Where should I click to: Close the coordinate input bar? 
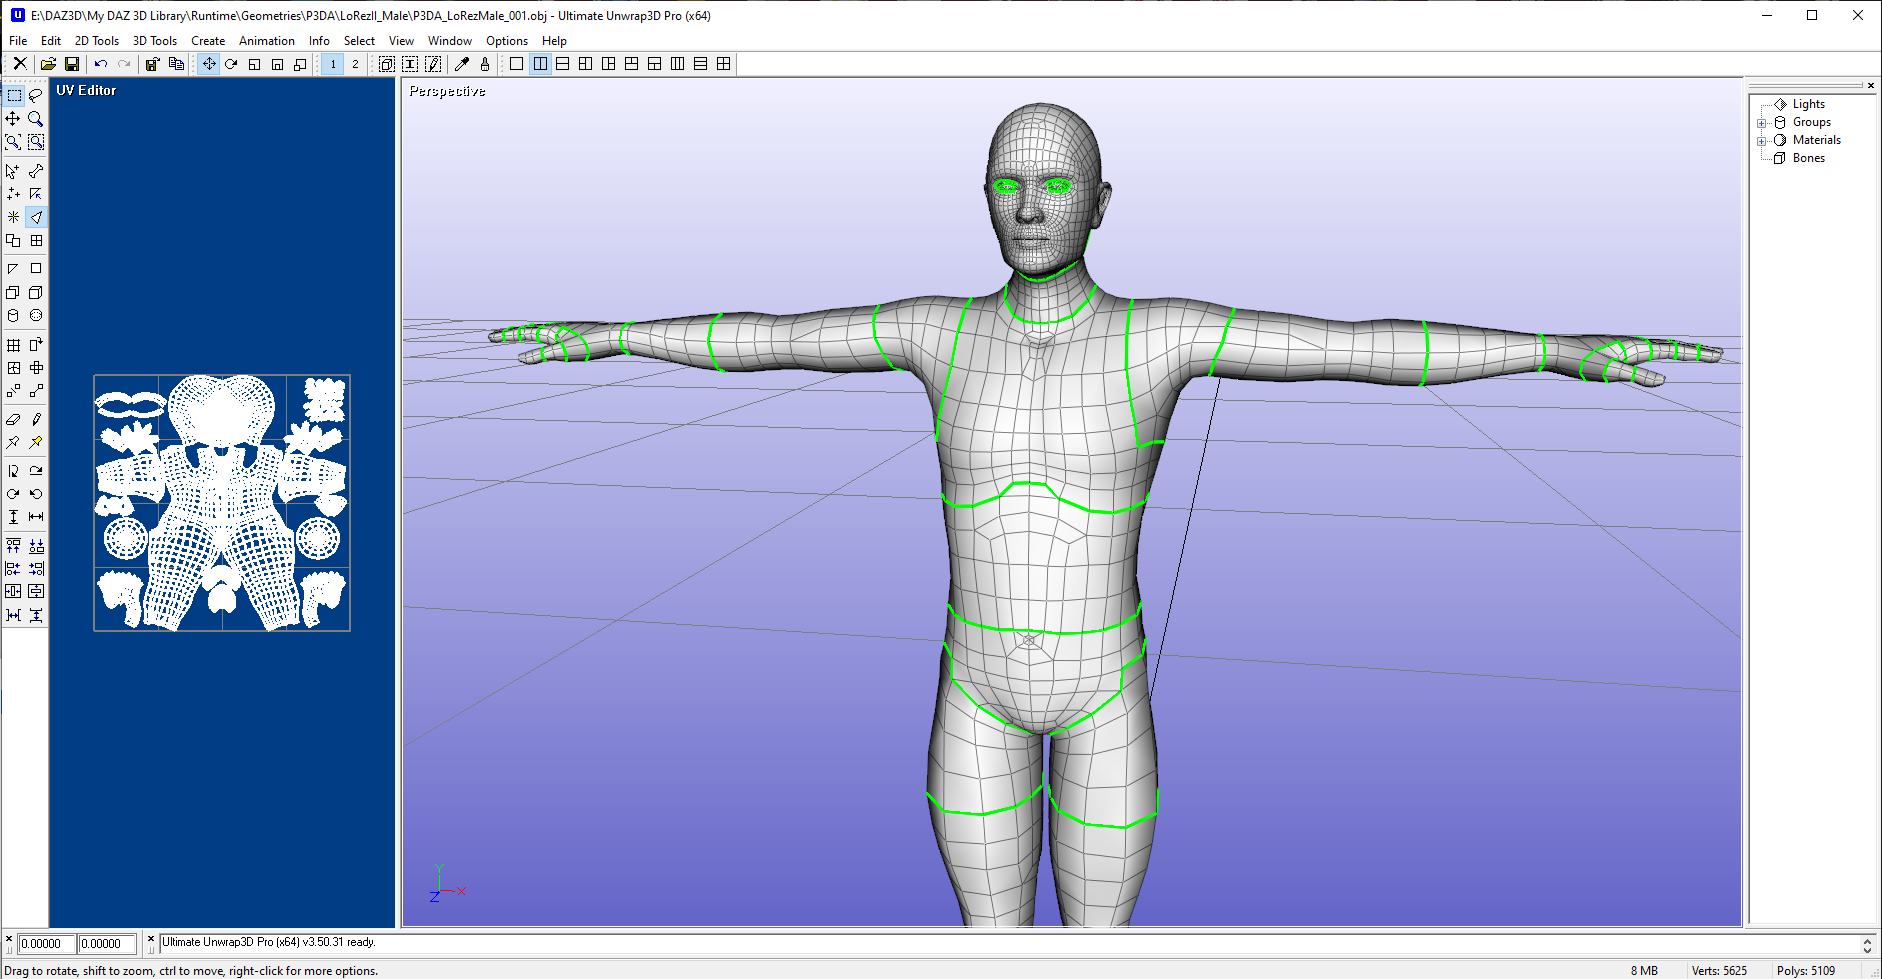coord(9,939)
